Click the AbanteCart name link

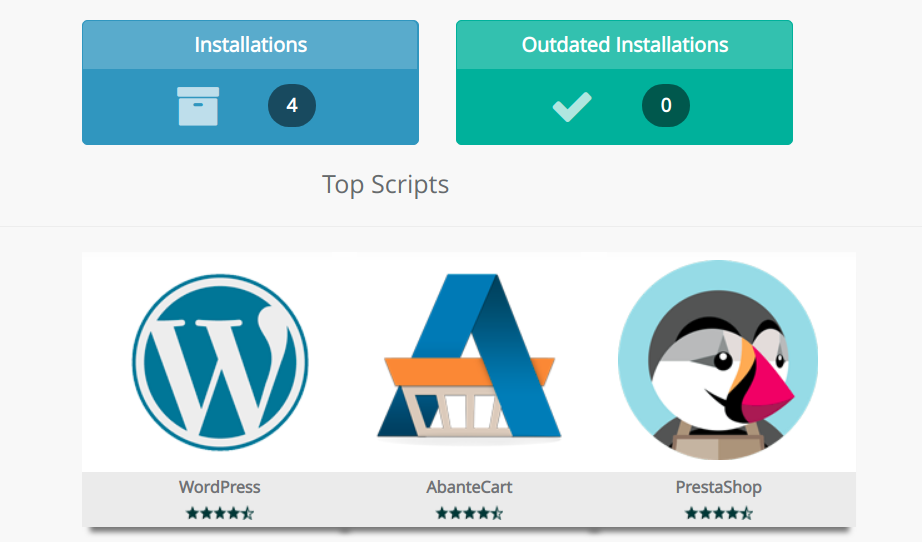(469, 488)
